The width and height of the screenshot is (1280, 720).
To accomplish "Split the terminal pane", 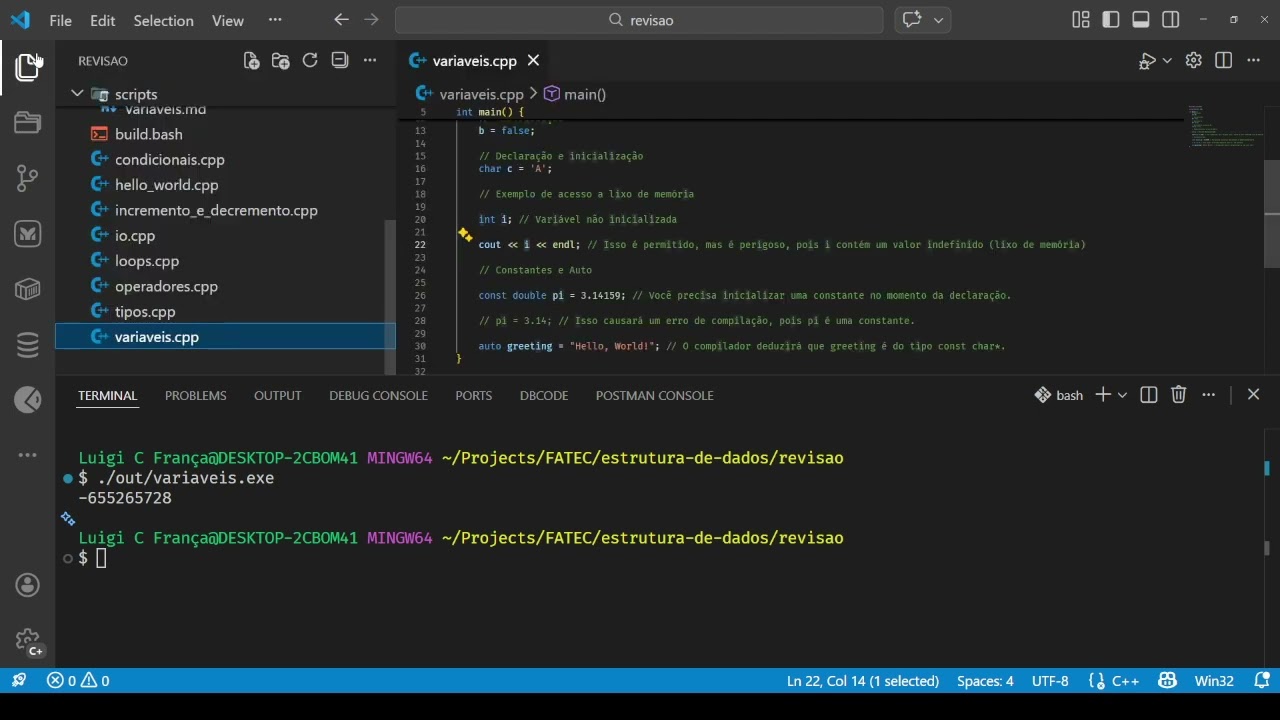I will point(1149,395).
